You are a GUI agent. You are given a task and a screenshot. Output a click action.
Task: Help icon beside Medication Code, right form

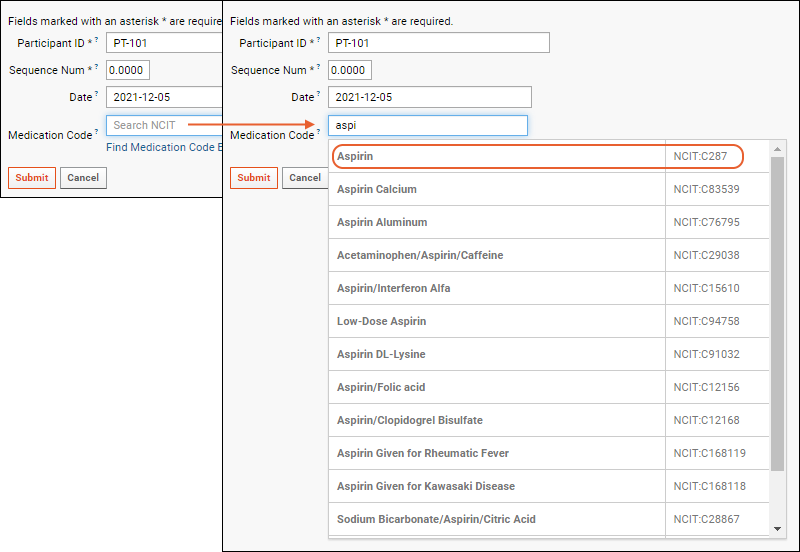point(318,132)
